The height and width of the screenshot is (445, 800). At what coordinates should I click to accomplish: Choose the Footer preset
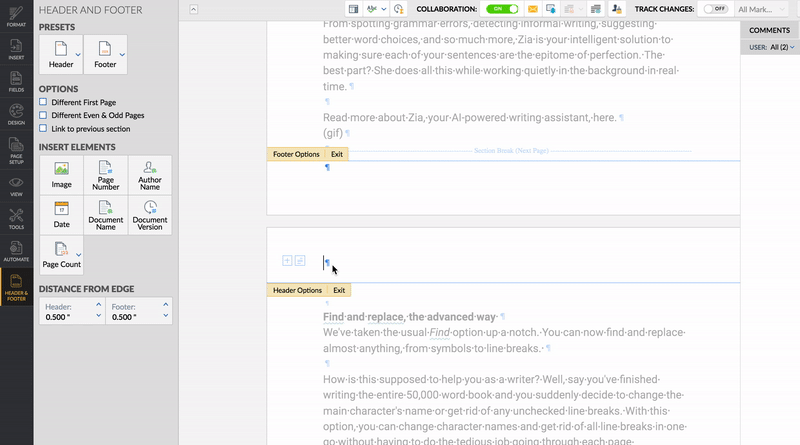[x=105, y=55]
